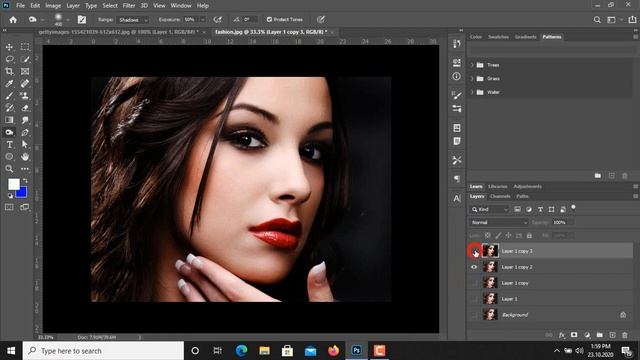The width and height of the screenshot is (640, 360).
Task: Switch to the Channels tab
Action: 500,196
